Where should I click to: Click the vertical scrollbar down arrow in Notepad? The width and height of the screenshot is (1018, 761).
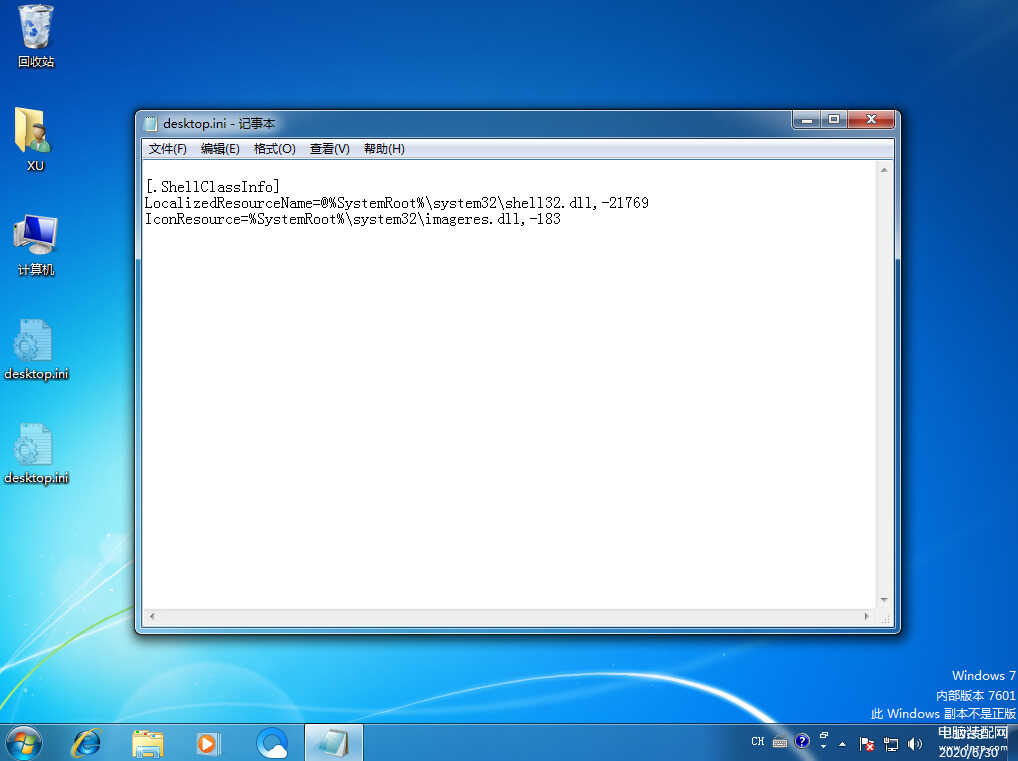pos(884,600)
